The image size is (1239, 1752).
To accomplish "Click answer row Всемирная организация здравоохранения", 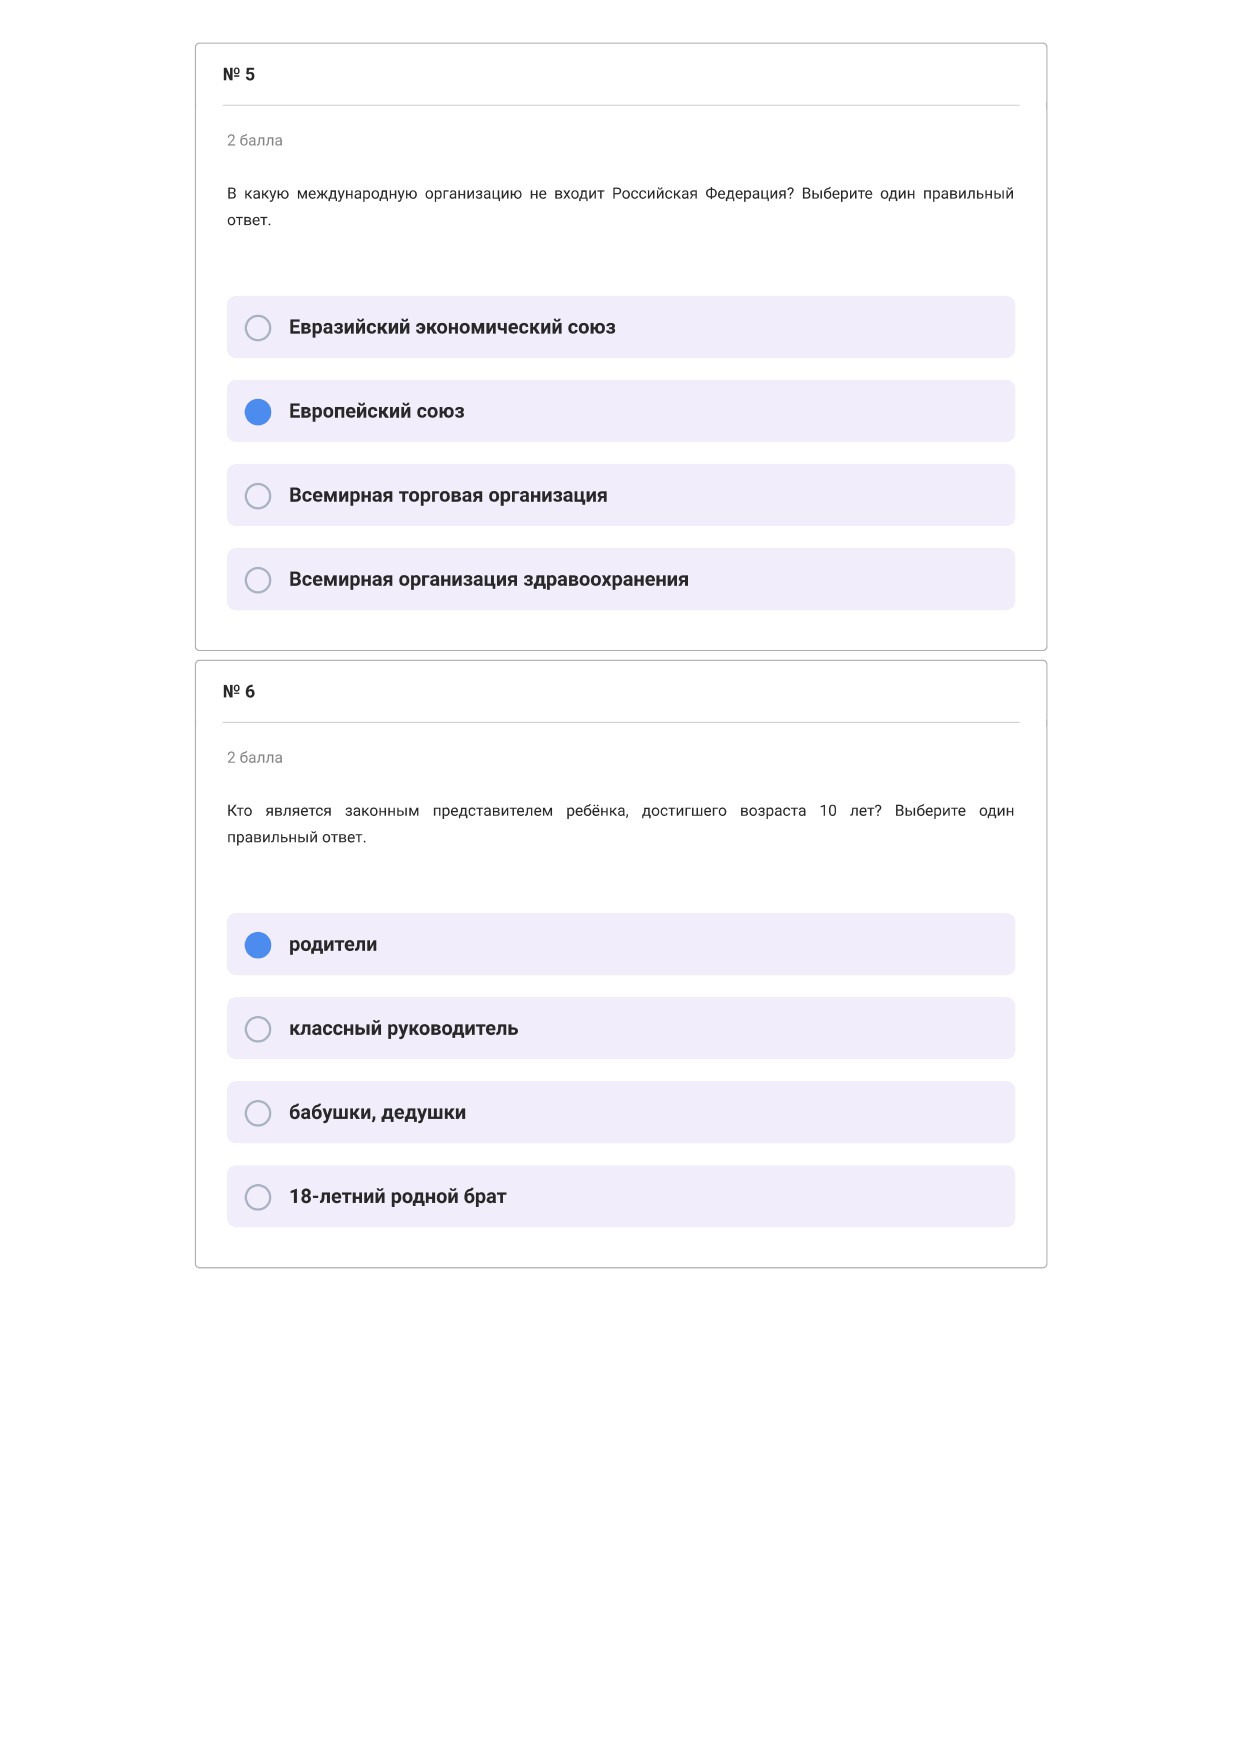I will point(621,579).
